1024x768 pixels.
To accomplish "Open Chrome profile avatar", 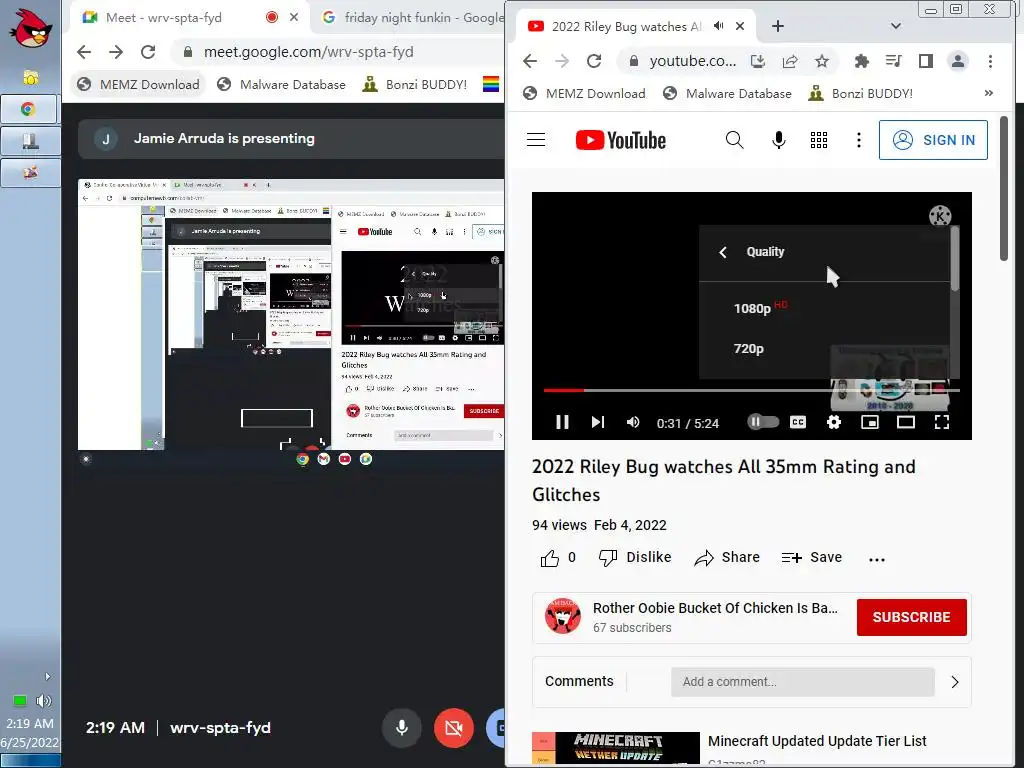I will click(957, 61).
